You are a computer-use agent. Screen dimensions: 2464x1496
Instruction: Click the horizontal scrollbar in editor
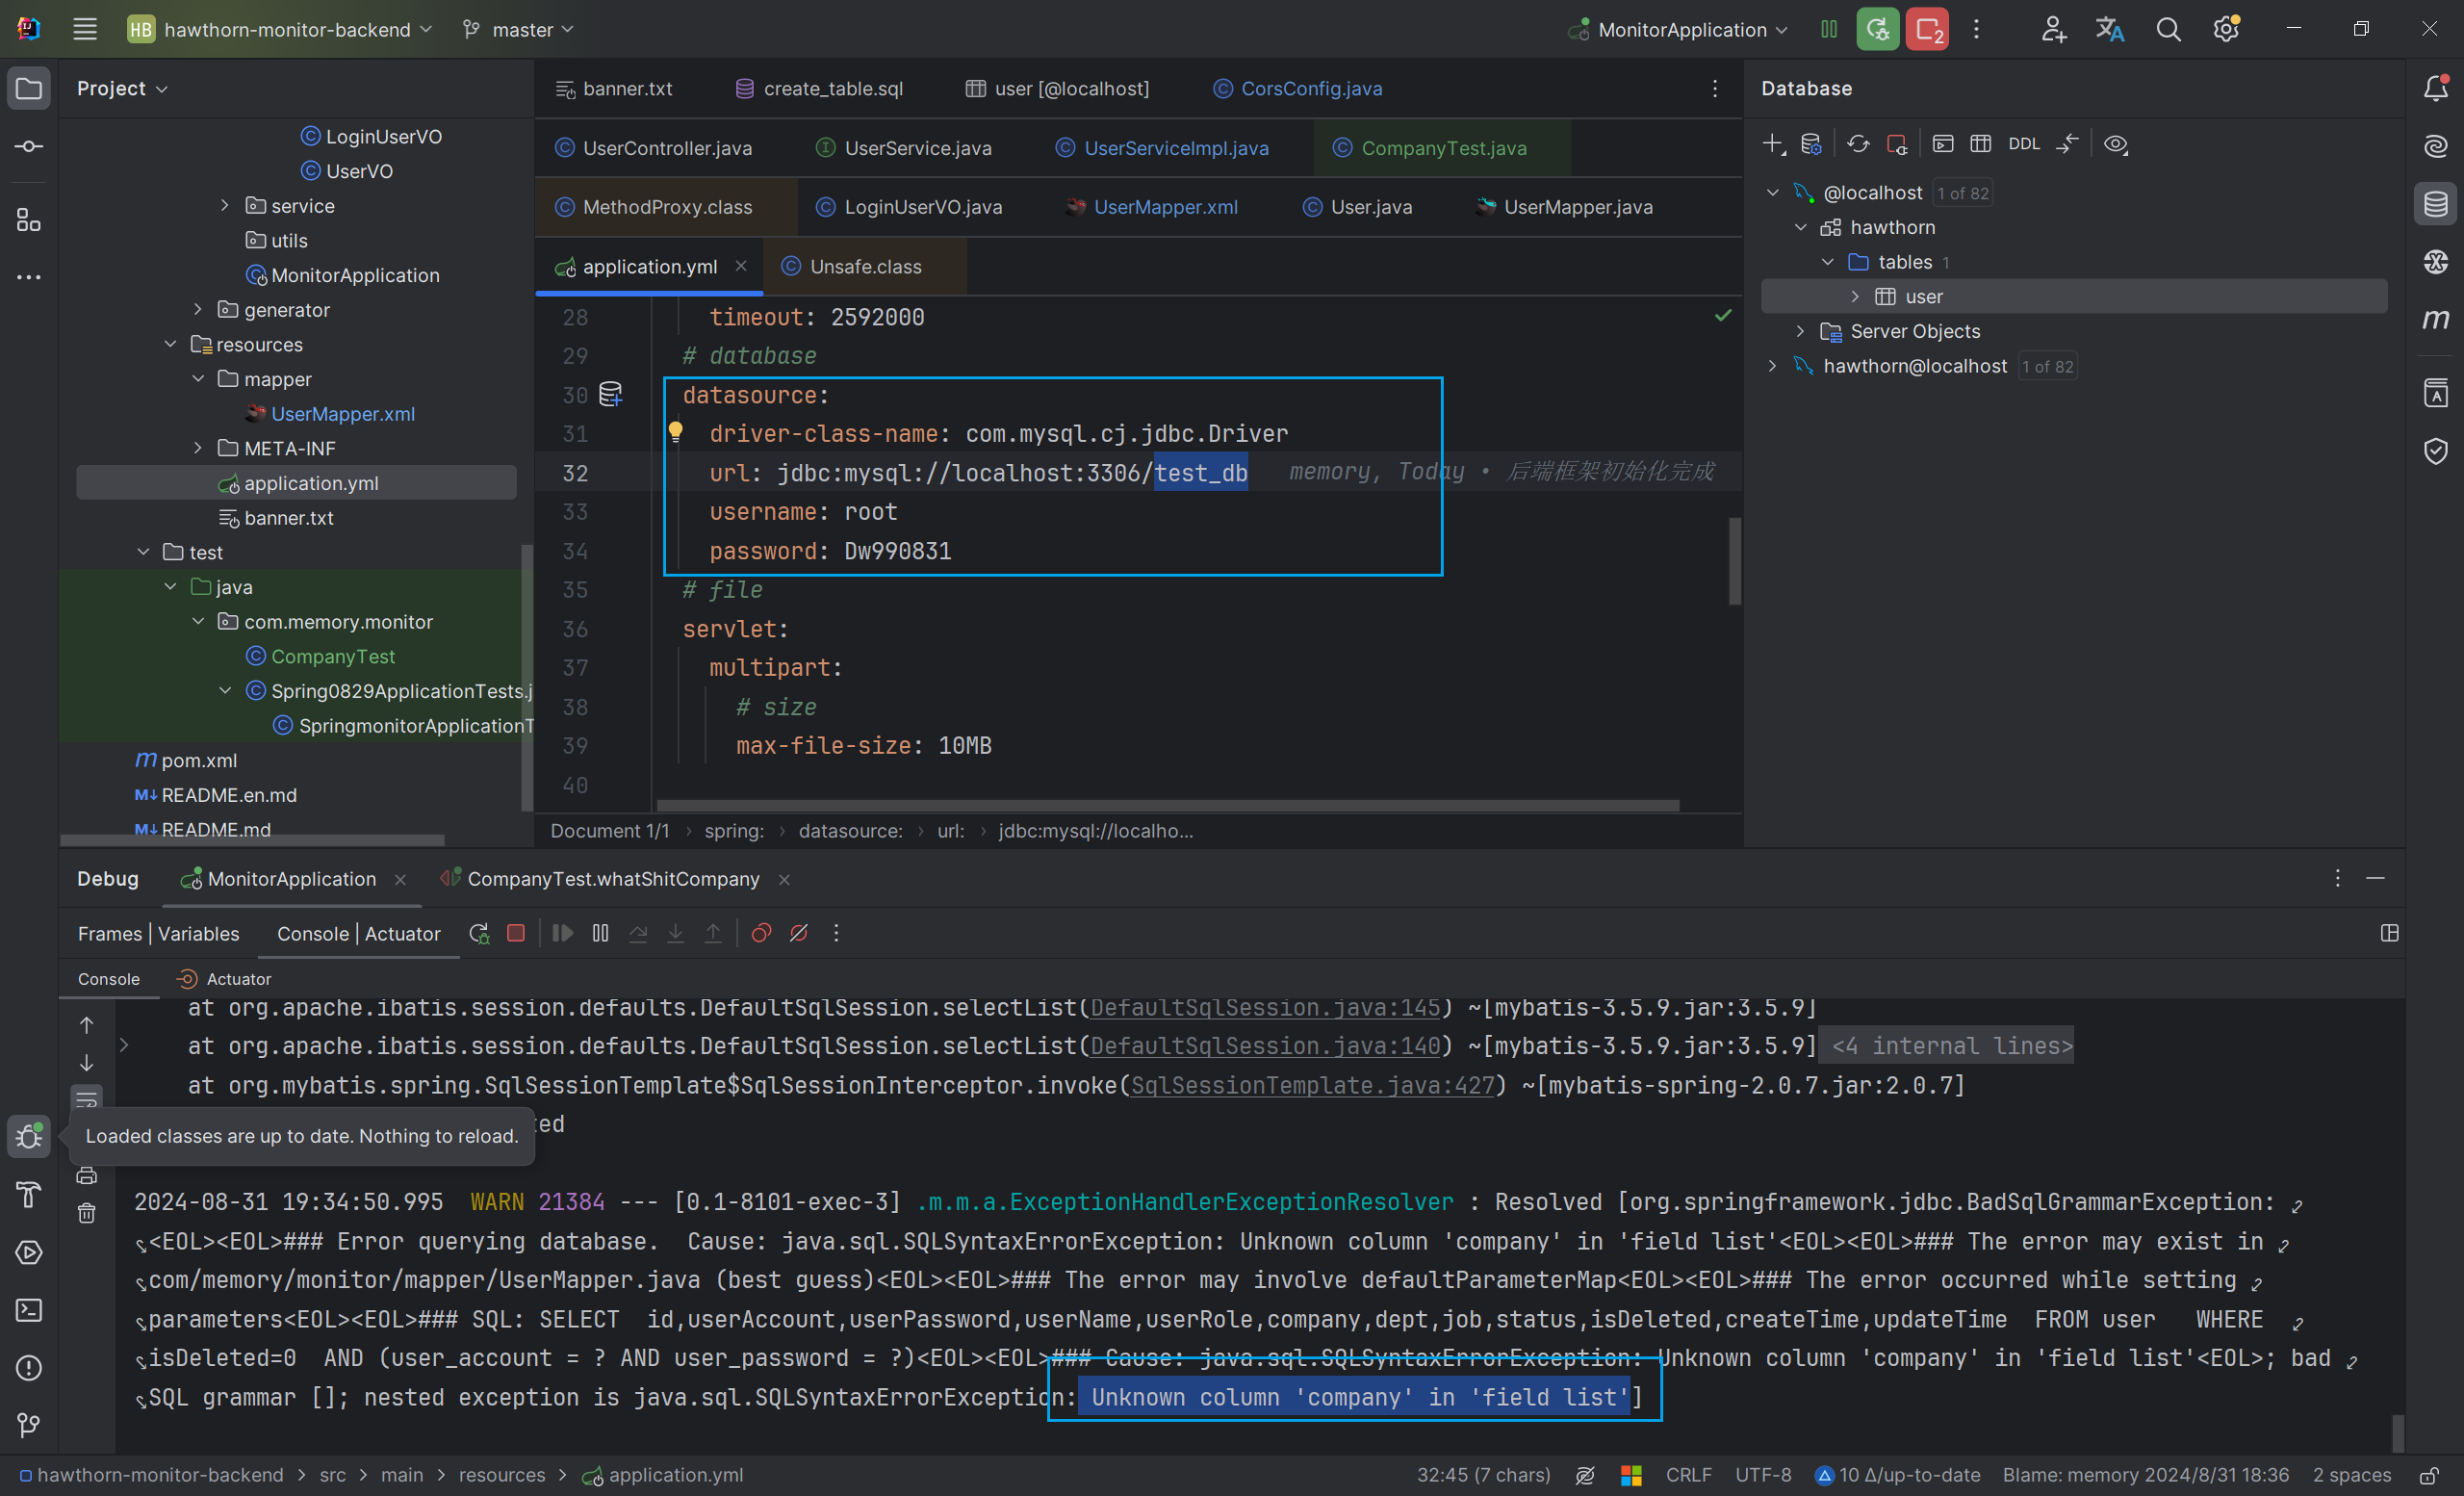pos(1144,803)
